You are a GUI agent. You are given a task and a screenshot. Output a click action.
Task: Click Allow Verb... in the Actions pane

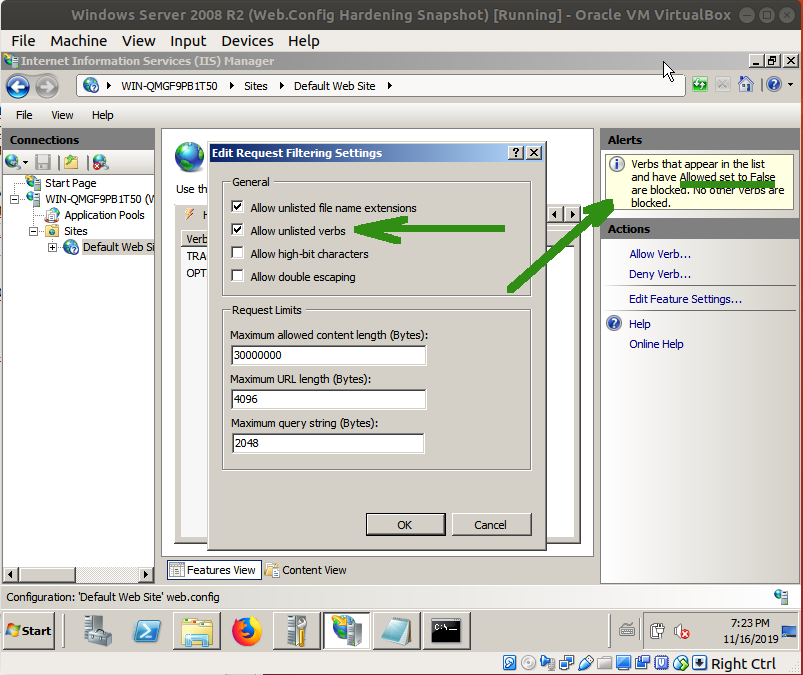(x=660, y=254)
